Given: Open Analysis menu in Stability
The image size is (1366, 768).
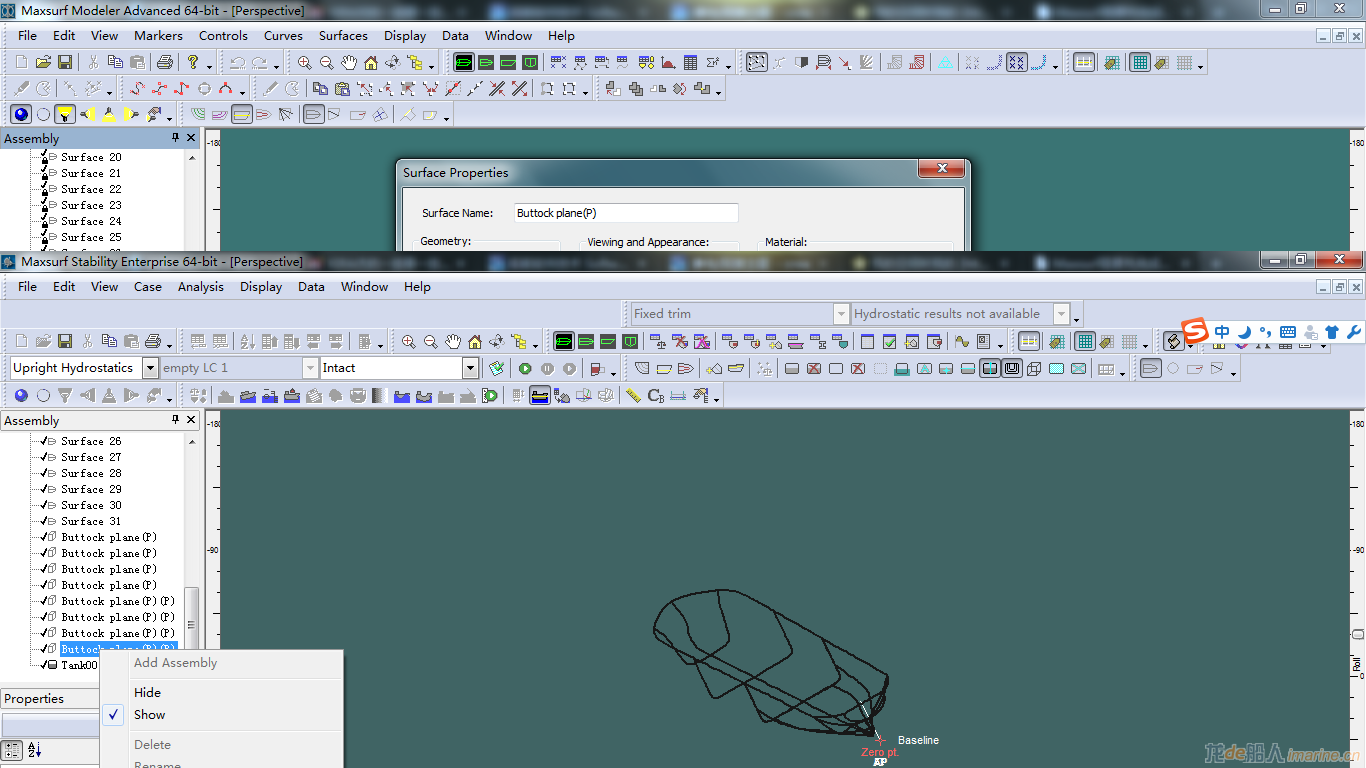Looking at the screenshot, I should tap(201, 286).
